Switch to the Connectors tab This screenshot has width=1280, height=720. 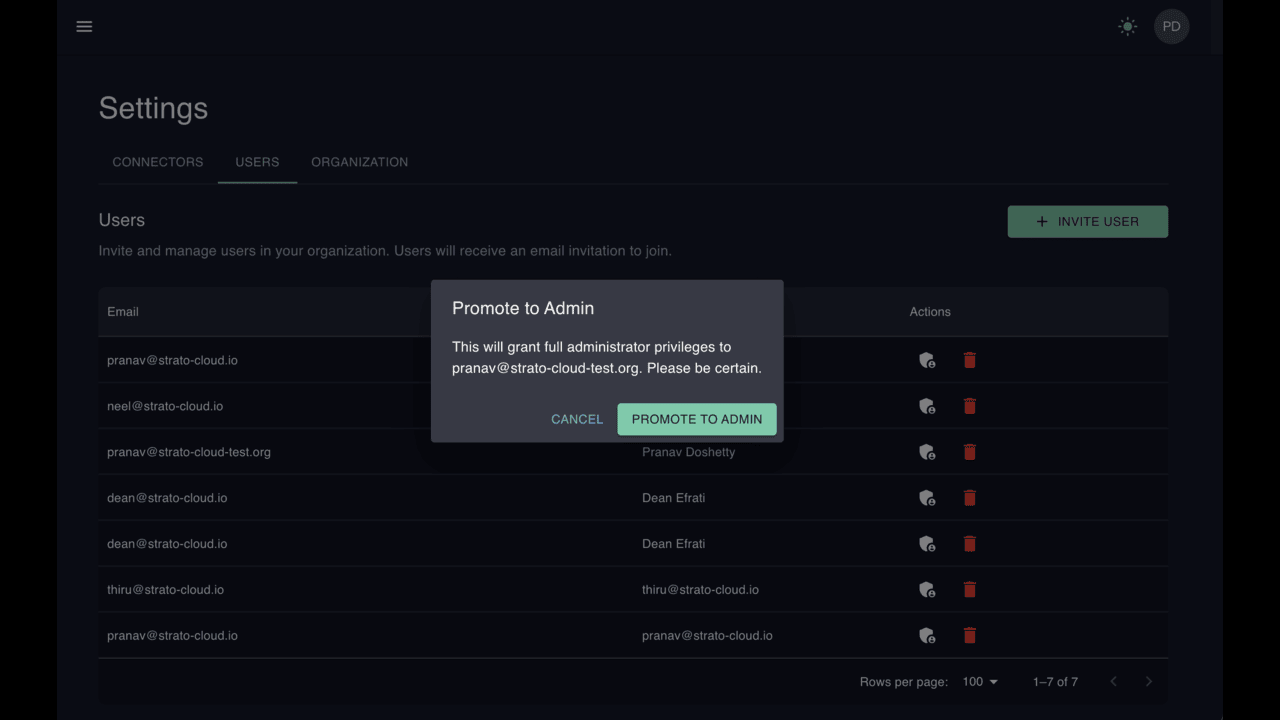tap(158, 162)
